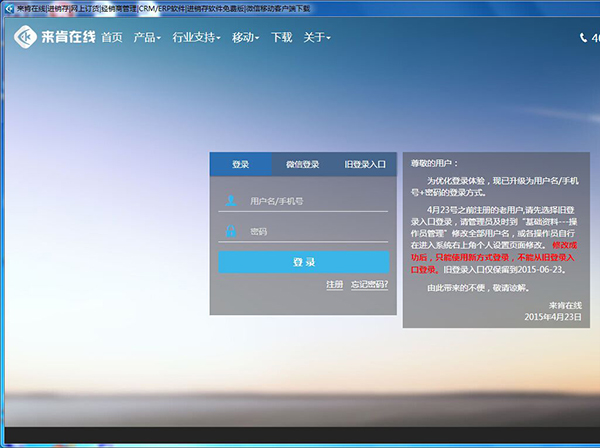Focus the 密码 password field

[315, 232]
